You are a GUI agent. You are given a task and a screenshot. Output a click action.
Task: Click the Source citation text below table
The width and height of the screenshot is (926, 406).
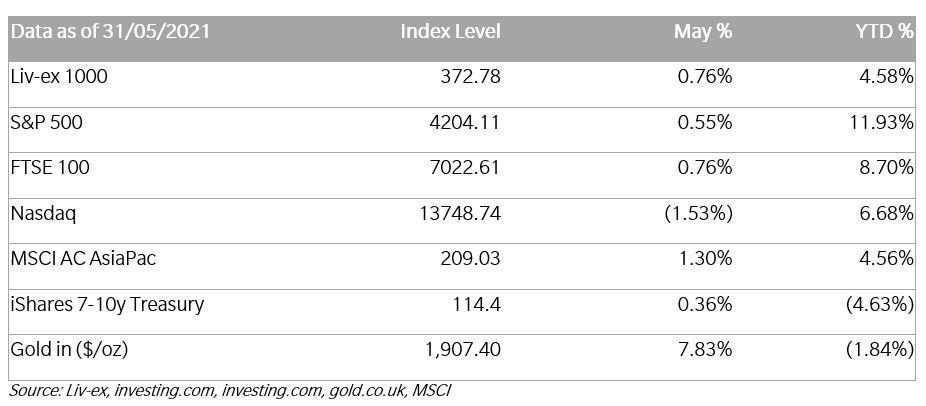[231, 390]
